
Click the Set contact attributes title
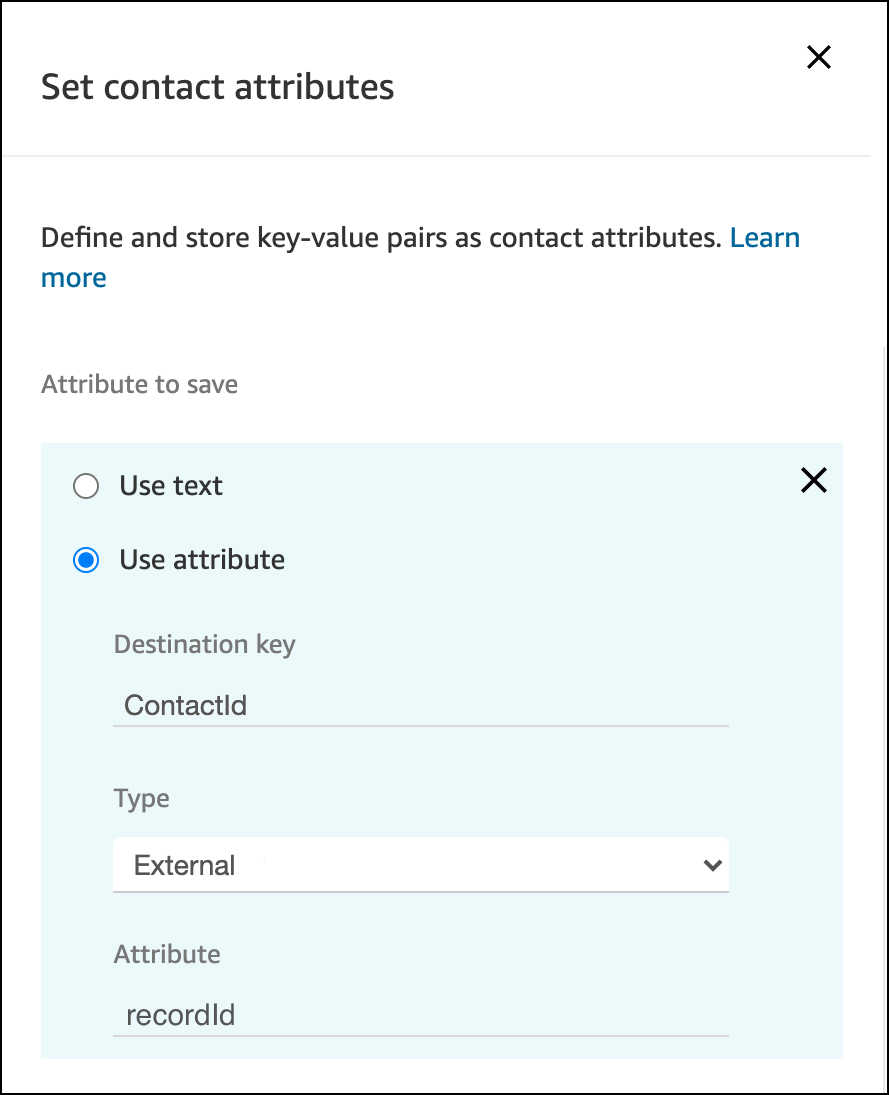click(217, 87)
